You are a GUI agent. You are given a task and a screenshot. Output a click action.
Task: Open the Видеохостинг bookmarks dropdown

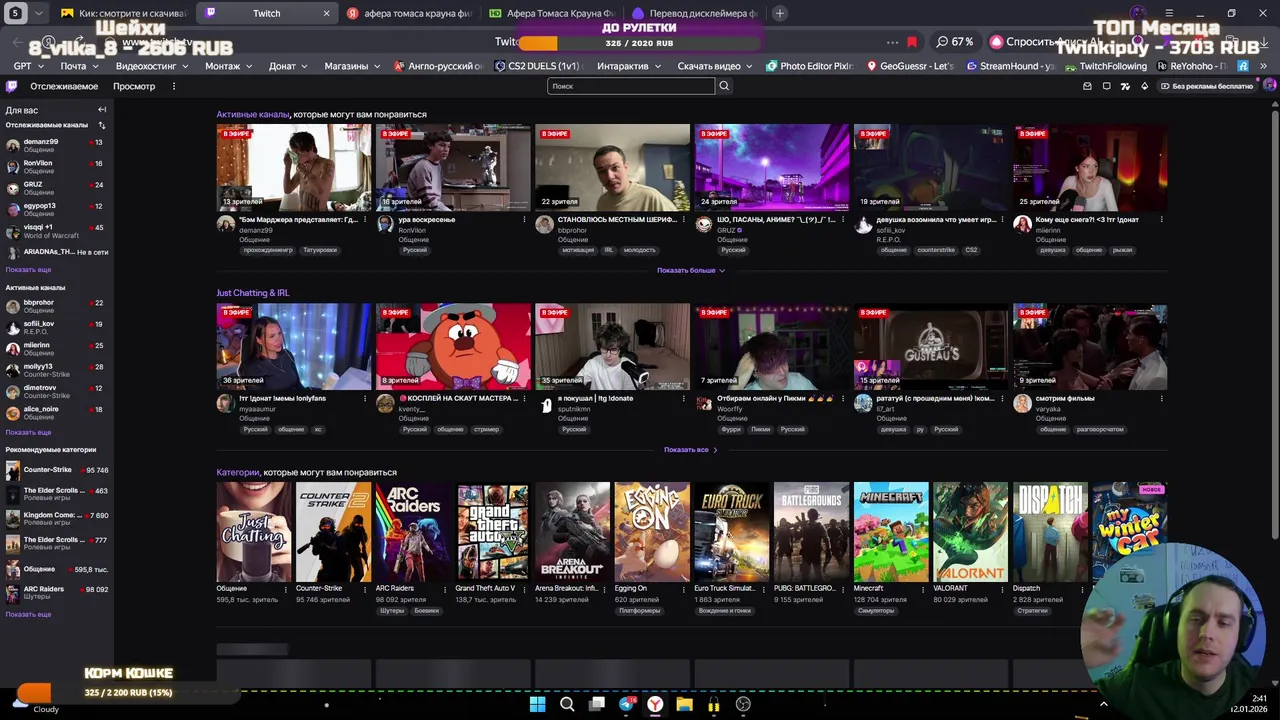151,66
